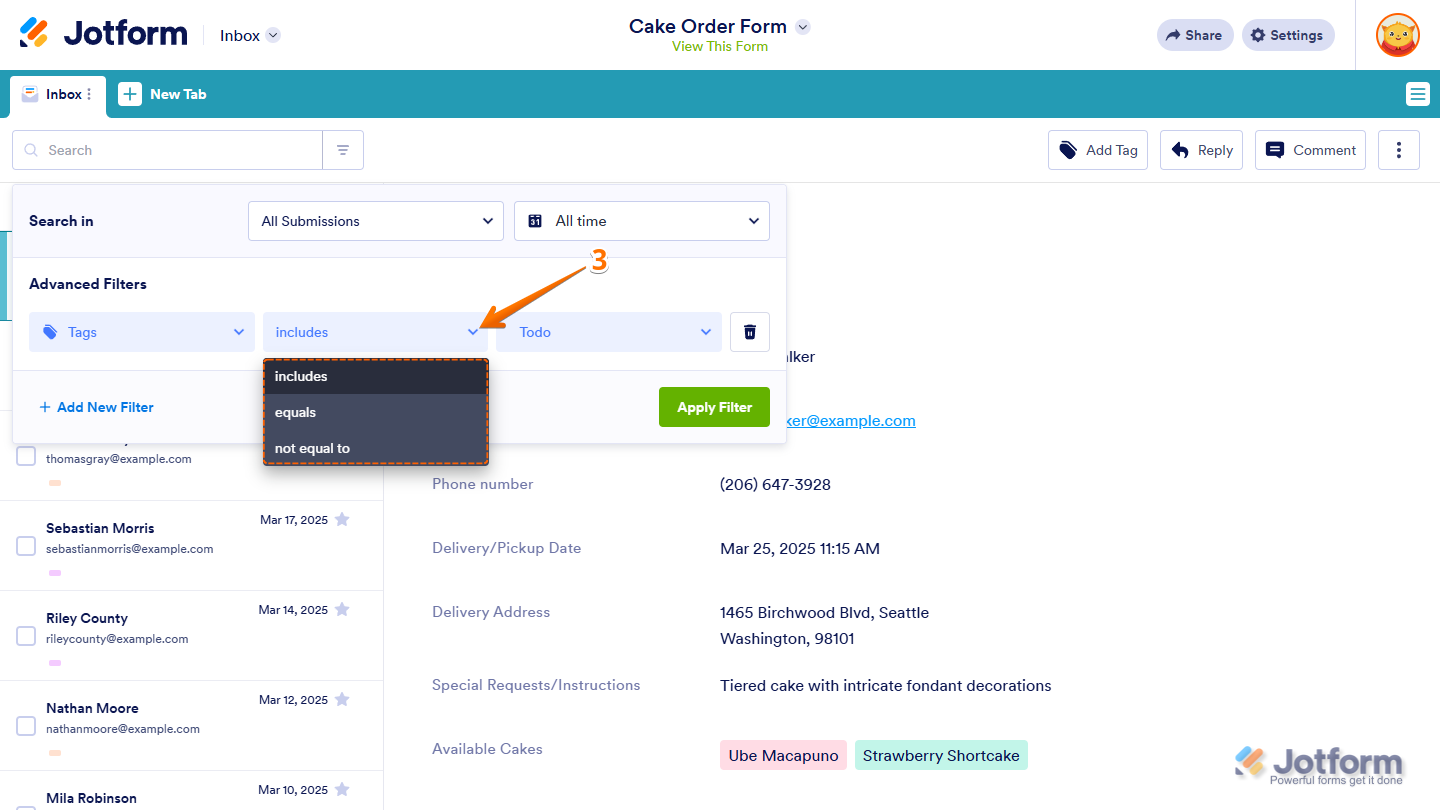Open the Comment panel
This screenshot has width=1440, height=810.
click(x=1310, y=149)
